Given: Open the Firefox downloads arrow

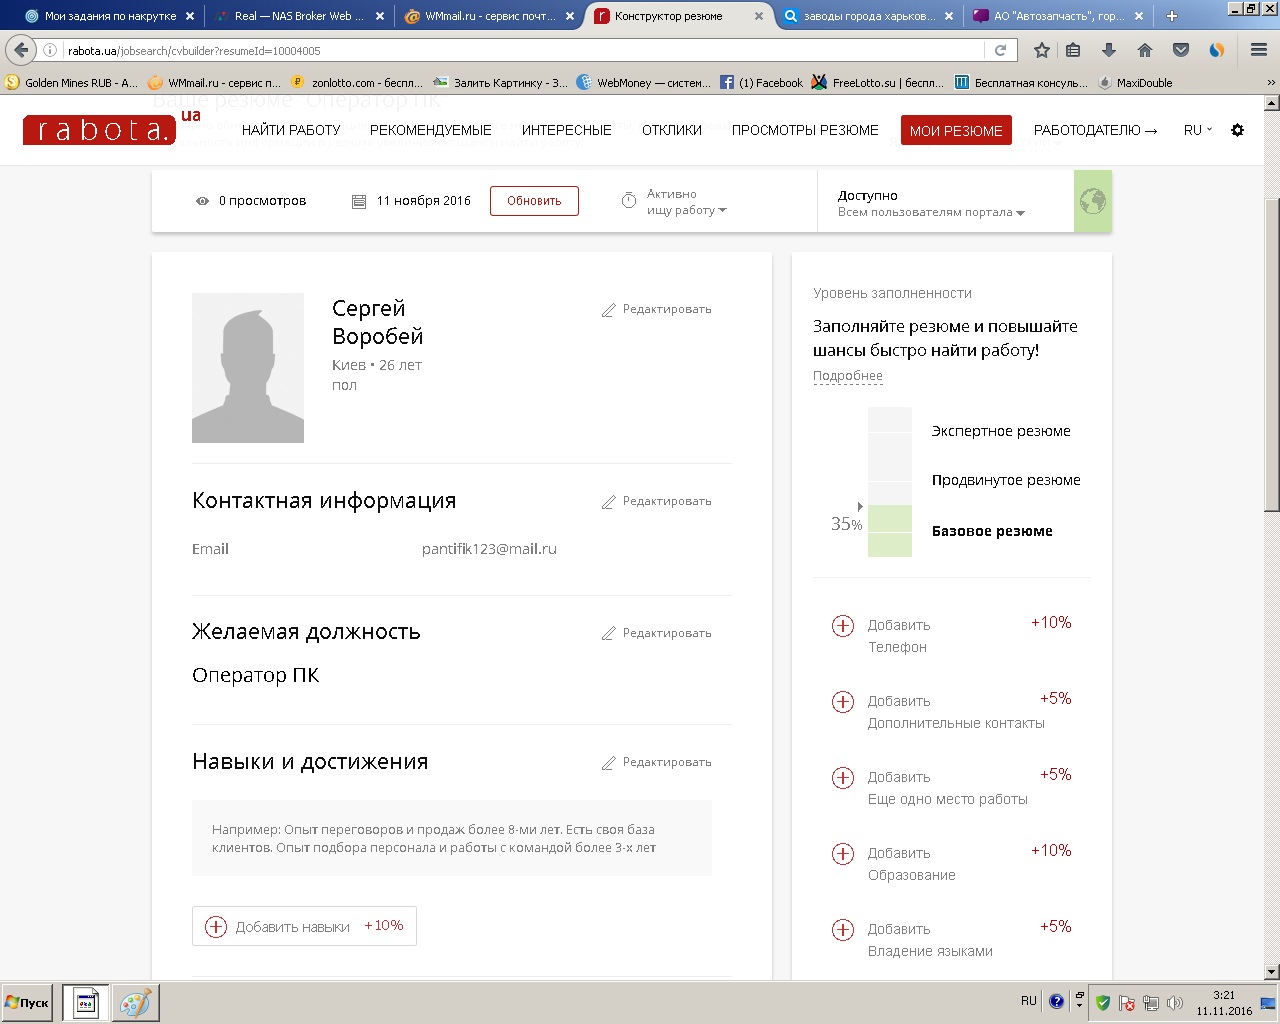Looking at the screenshot, I should [1109, 50].
